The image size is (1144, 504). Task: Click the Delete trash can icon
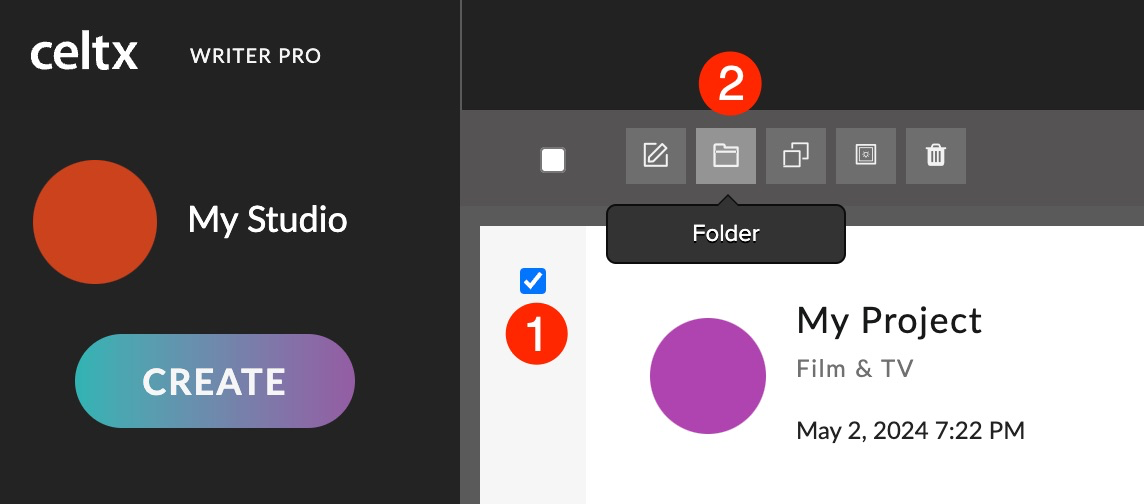936,156
